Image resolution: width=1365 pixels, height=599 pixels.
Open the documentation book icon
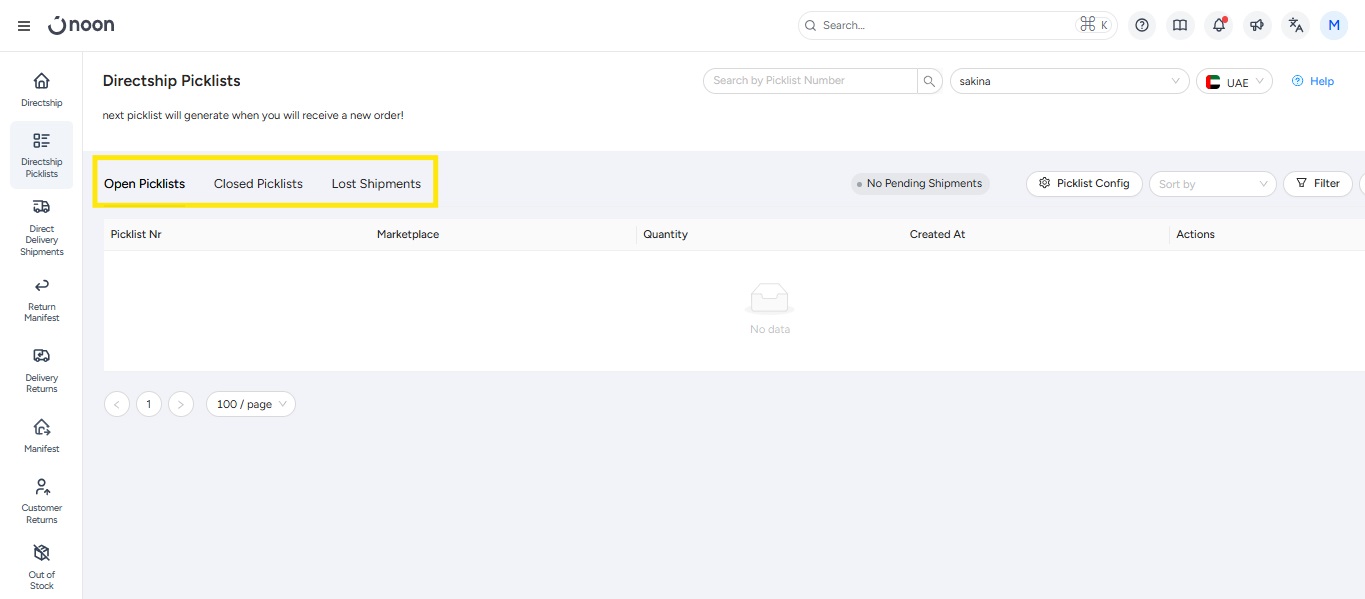tap(1180, 26)
